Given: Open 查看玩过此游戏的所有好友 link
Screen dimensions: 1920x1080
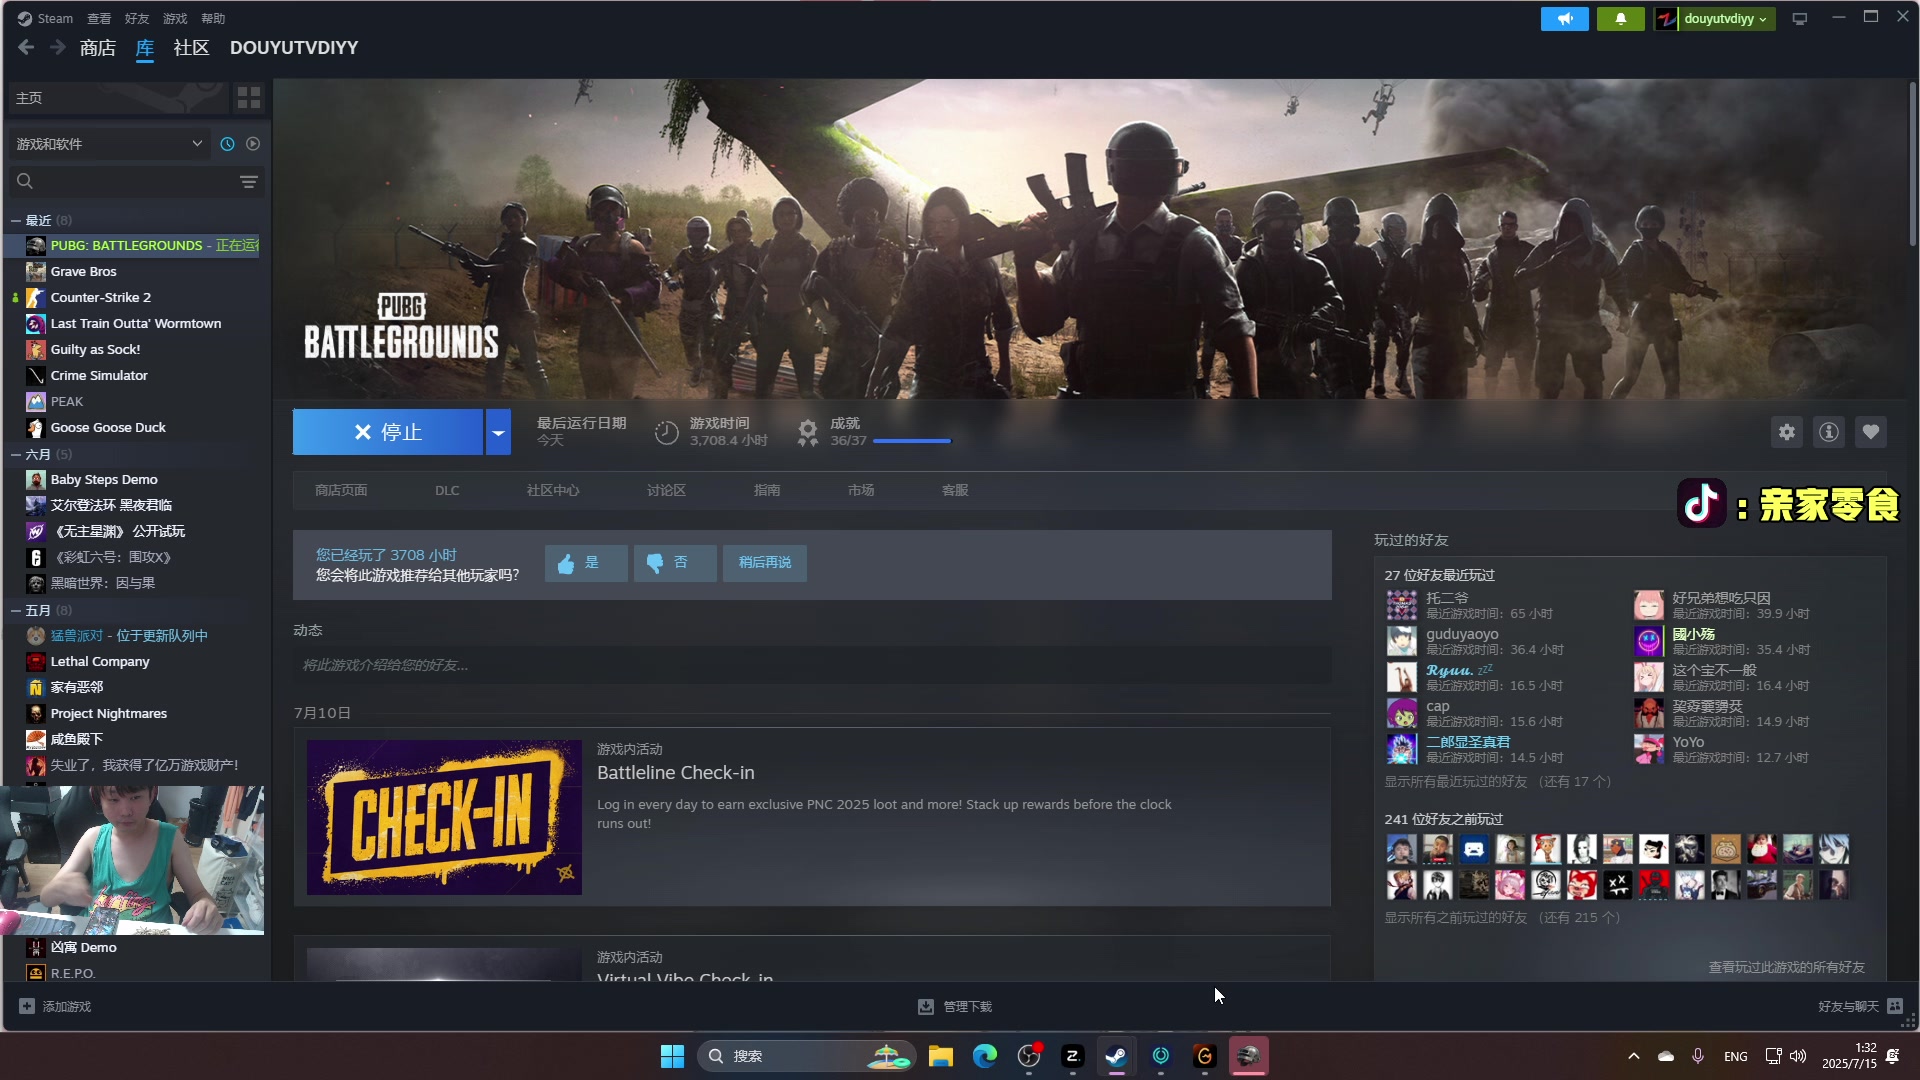Looking at the screenshot, I should [1786, 967].
